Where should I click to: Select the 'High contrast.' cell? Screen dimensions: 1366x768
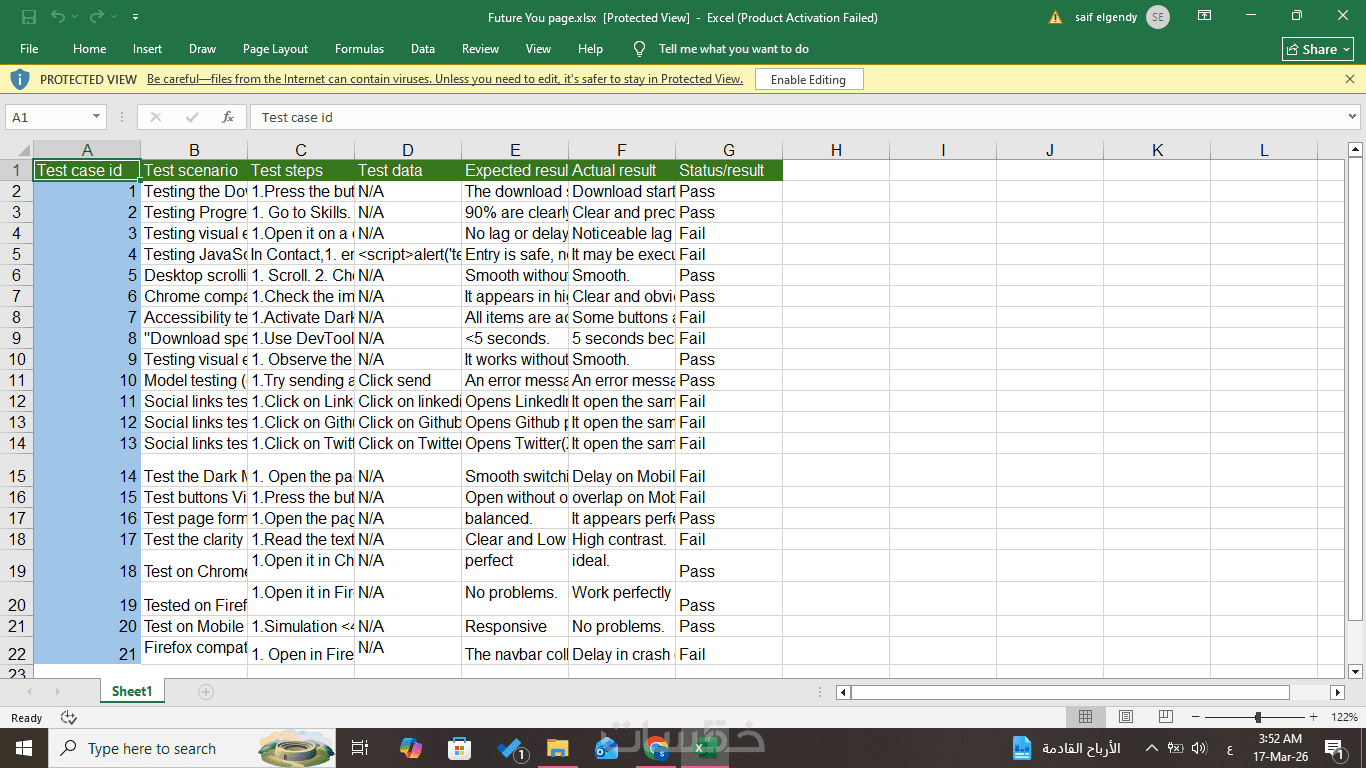pos(622,539)
